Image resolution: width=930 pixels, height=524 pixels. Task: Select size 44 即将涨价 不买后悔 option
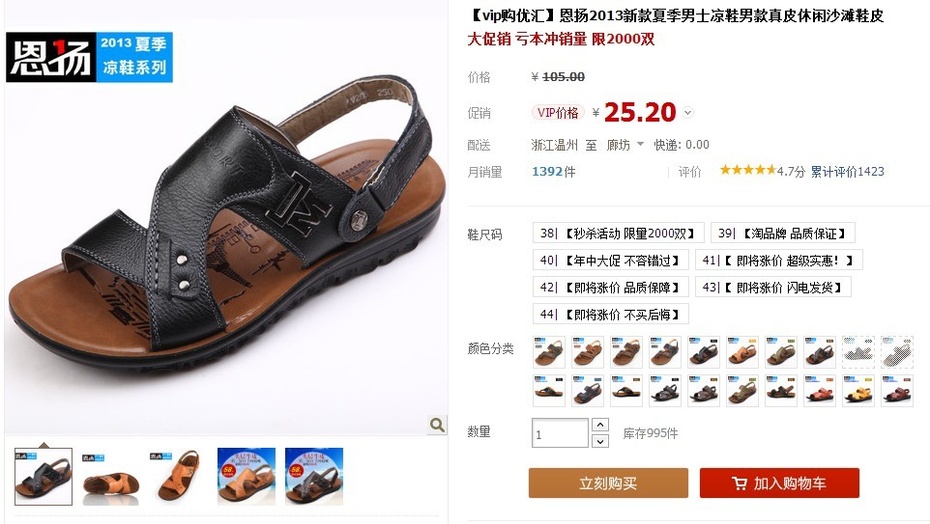[610, 314]
